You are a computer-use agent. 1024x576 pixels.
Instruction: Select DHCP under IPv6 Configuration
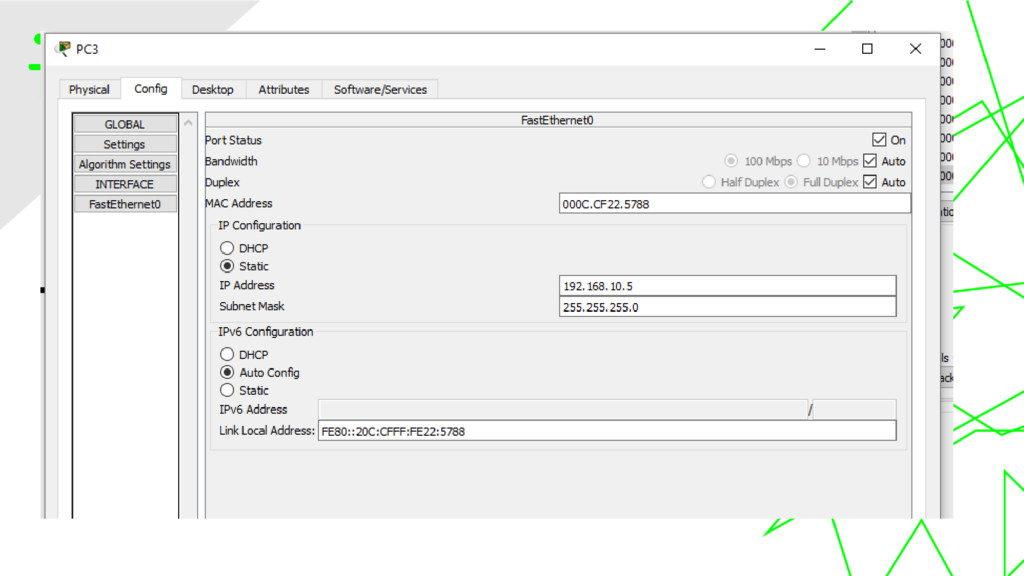coord(227,354)
